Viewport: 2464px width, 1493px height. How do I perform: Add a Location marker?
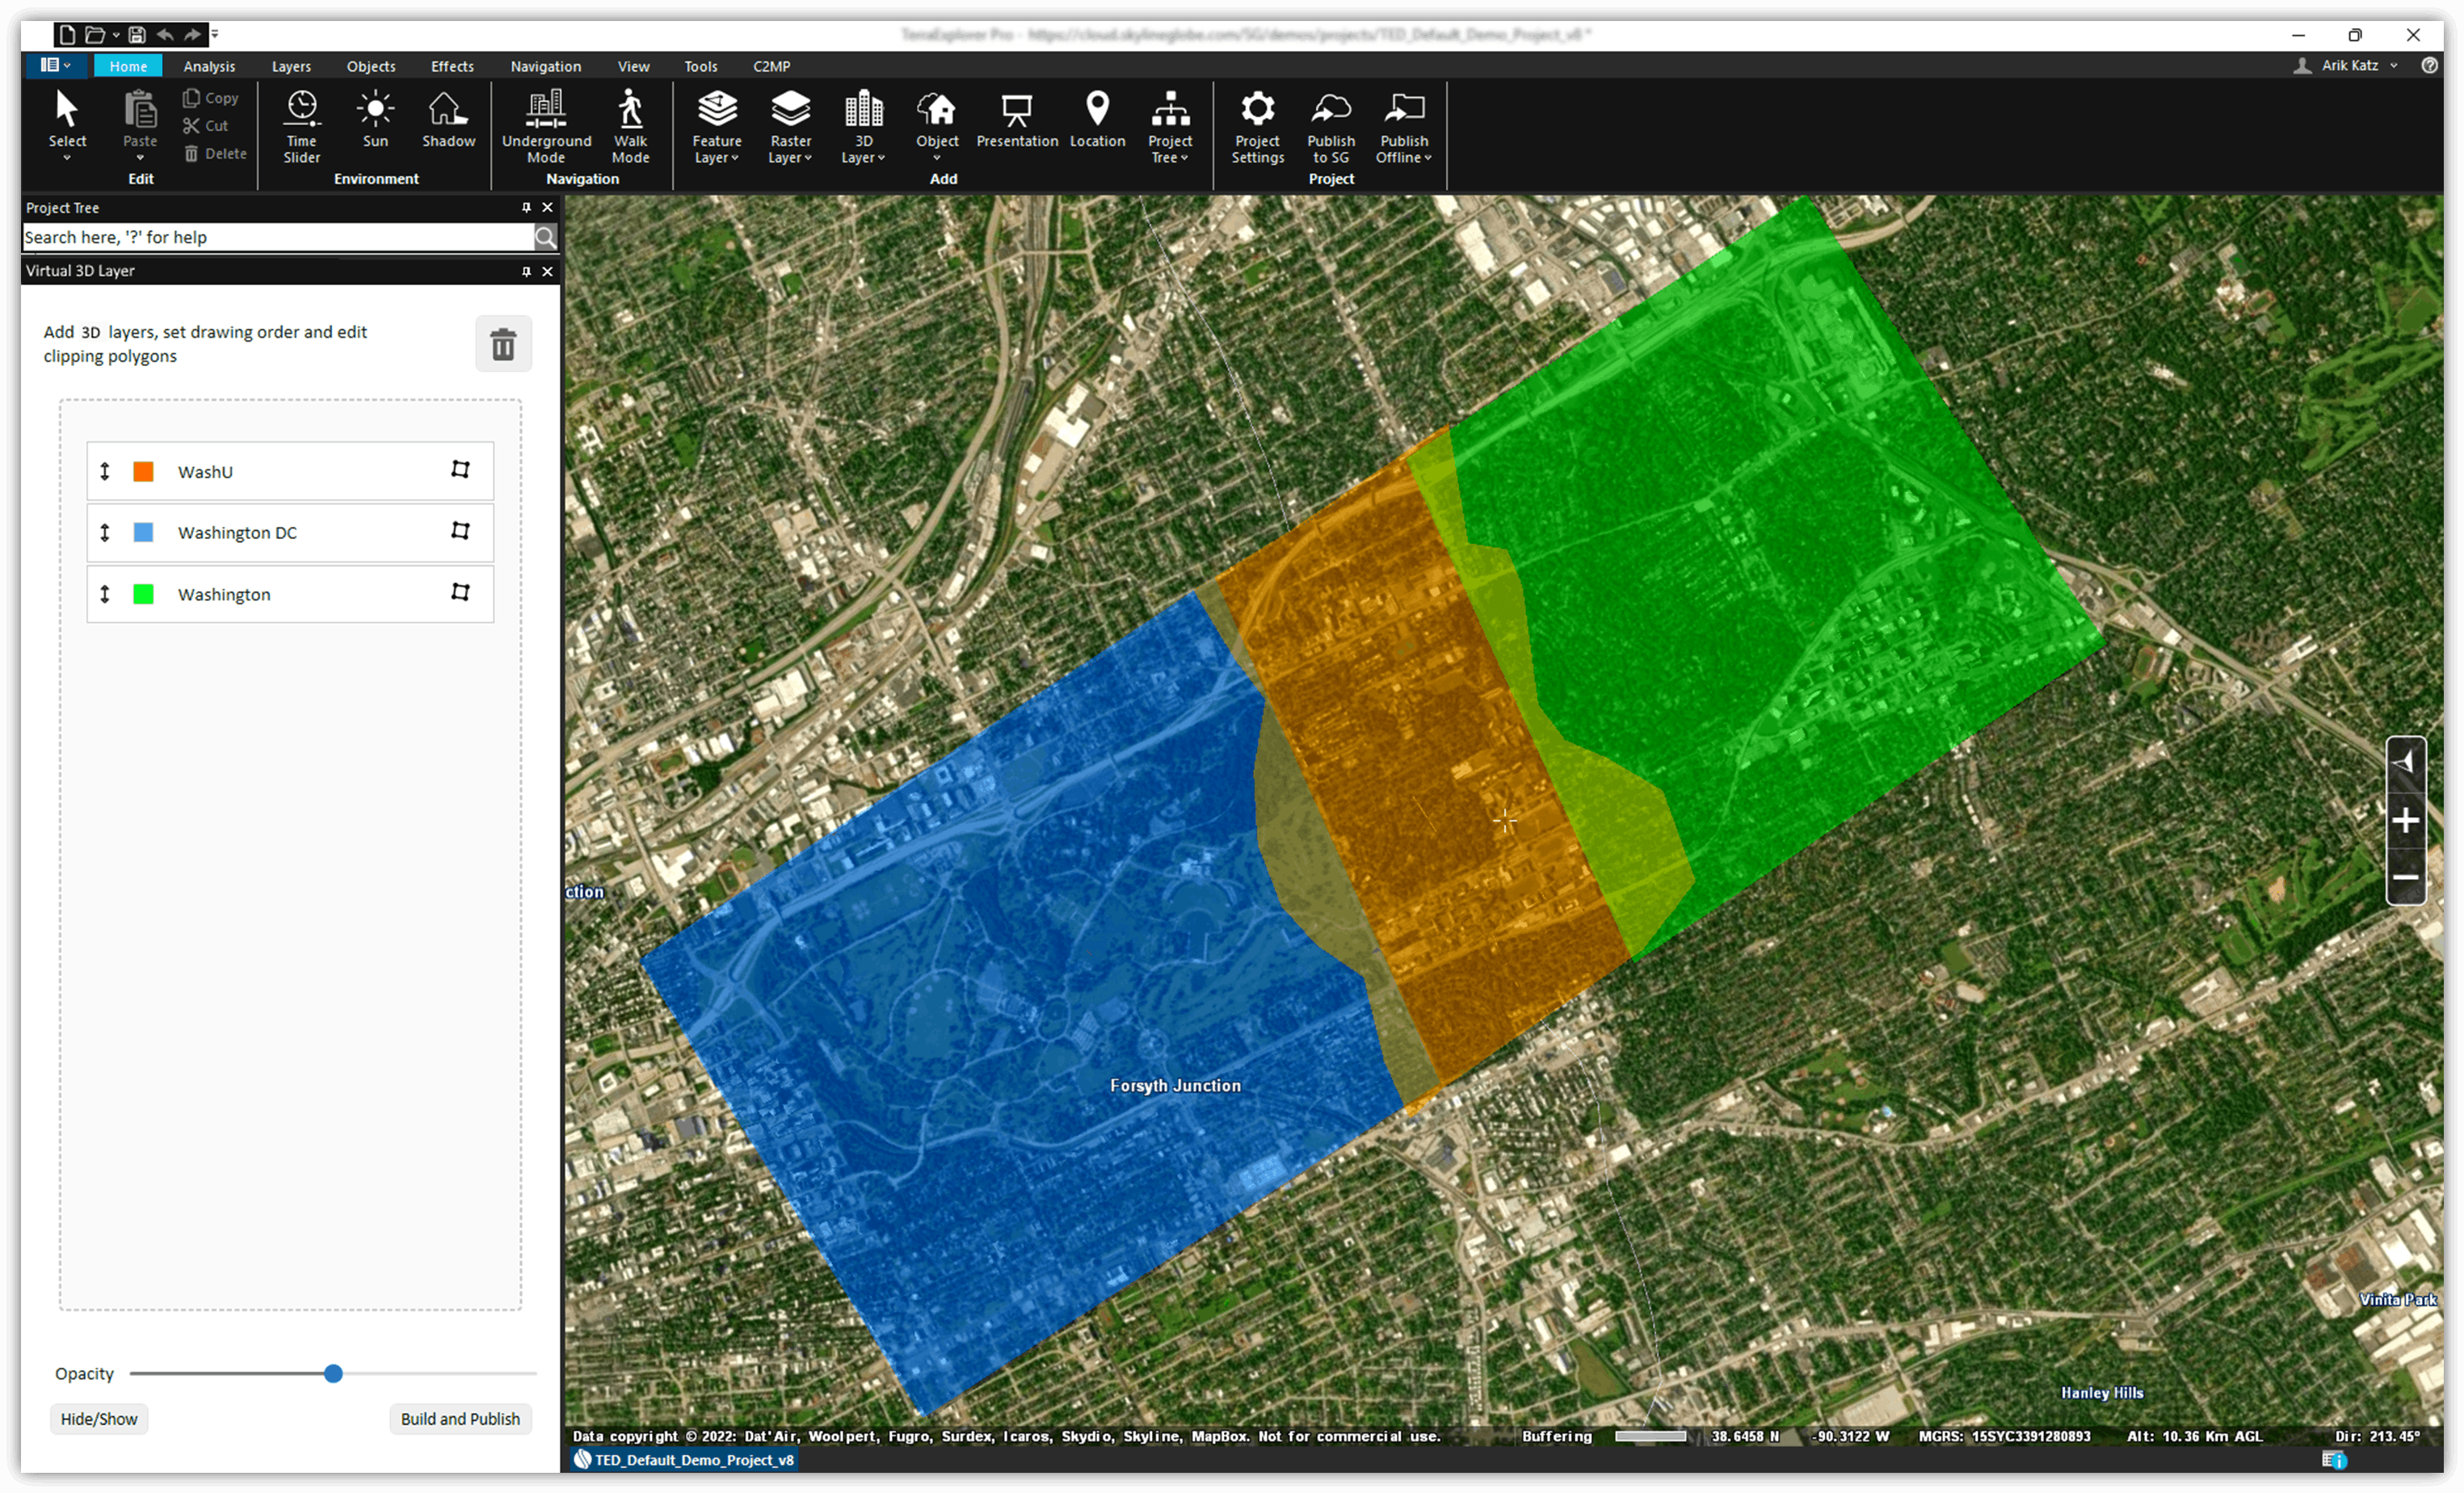point(1097,119)
